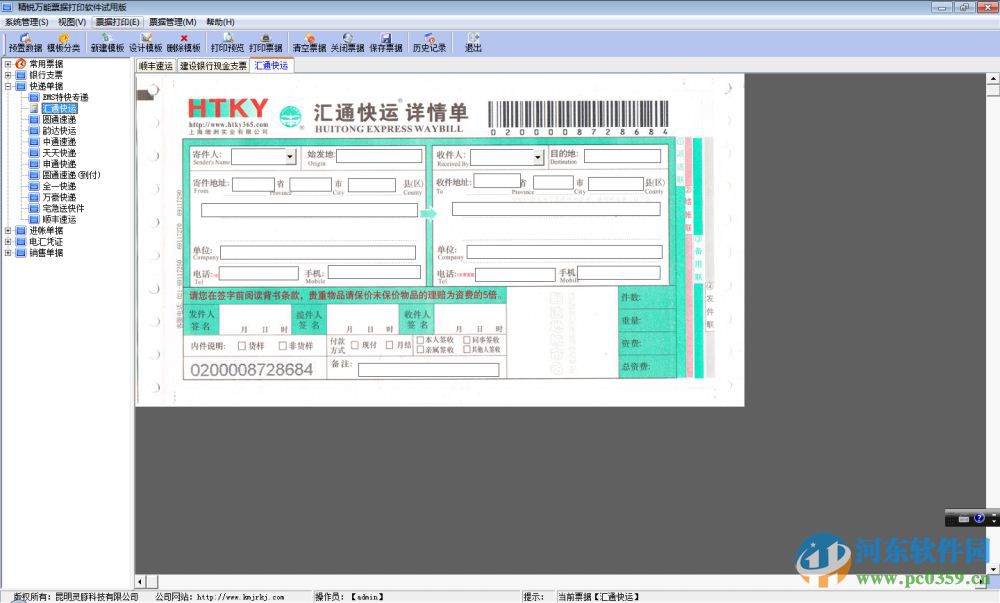Open the 帮助(H) menu

pos(221,22)
